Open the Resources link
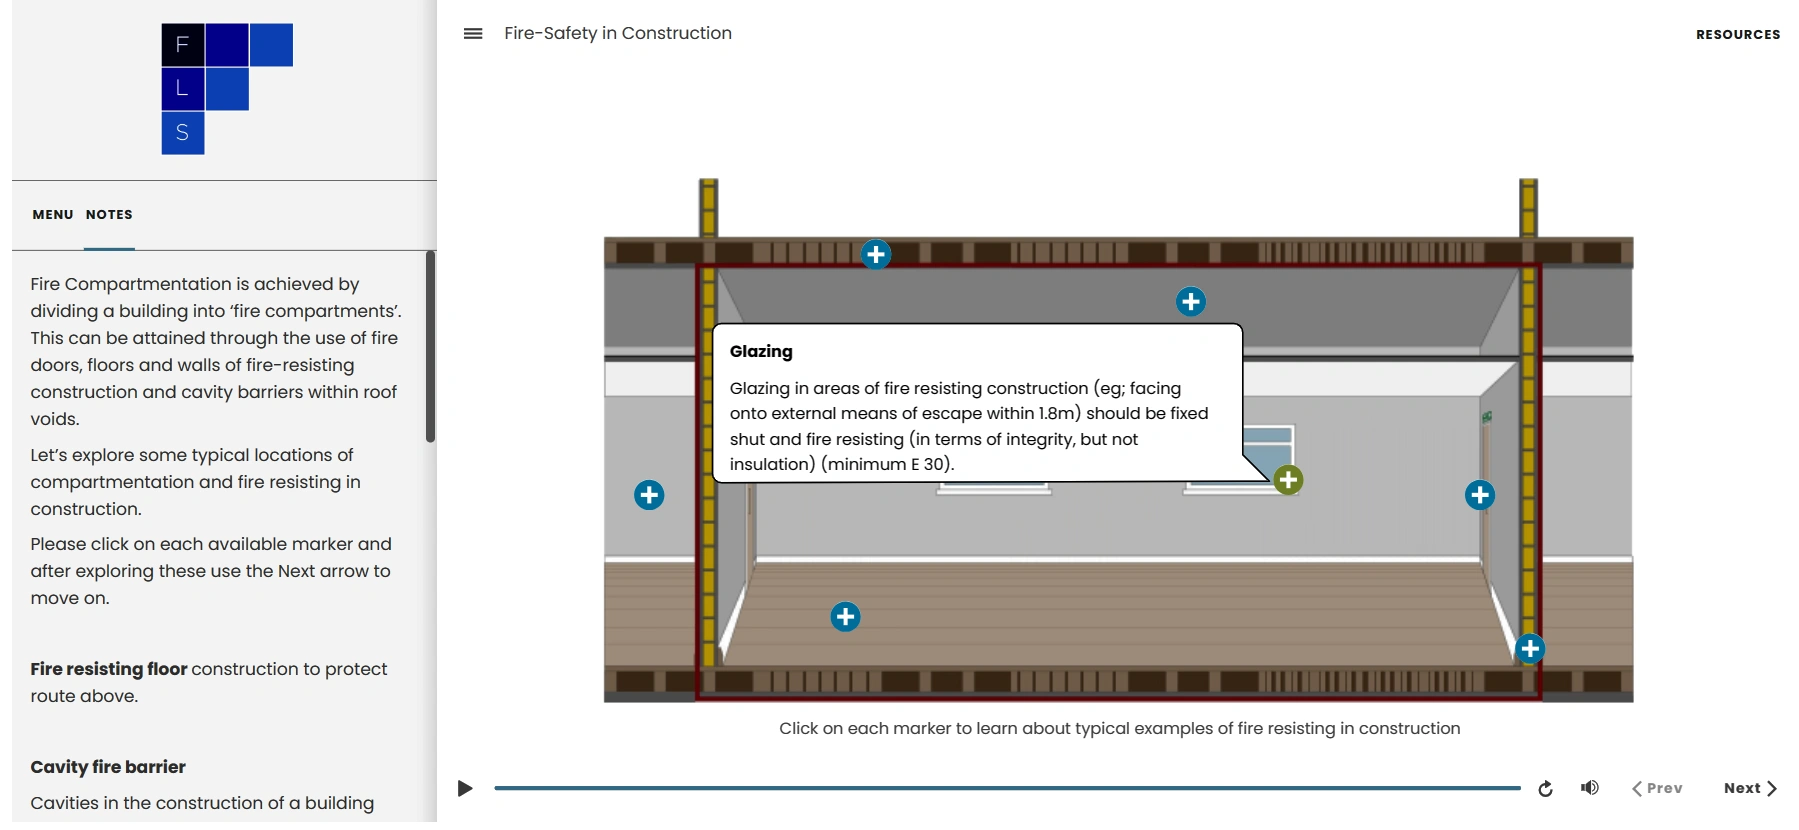 [x=1737, y=34]
